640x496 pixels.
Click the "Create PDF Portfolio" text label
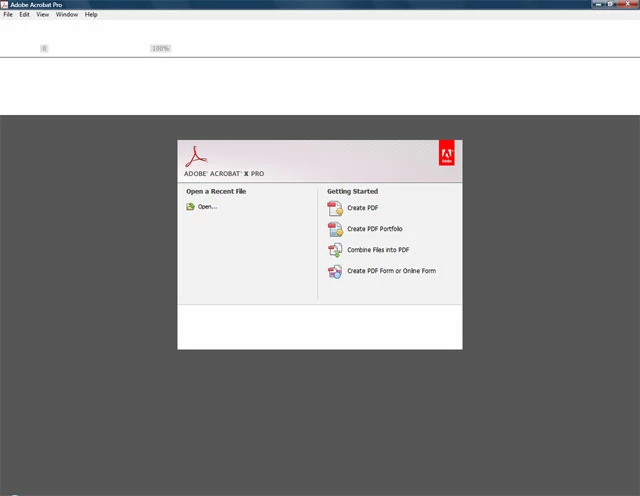coord(375,229)
